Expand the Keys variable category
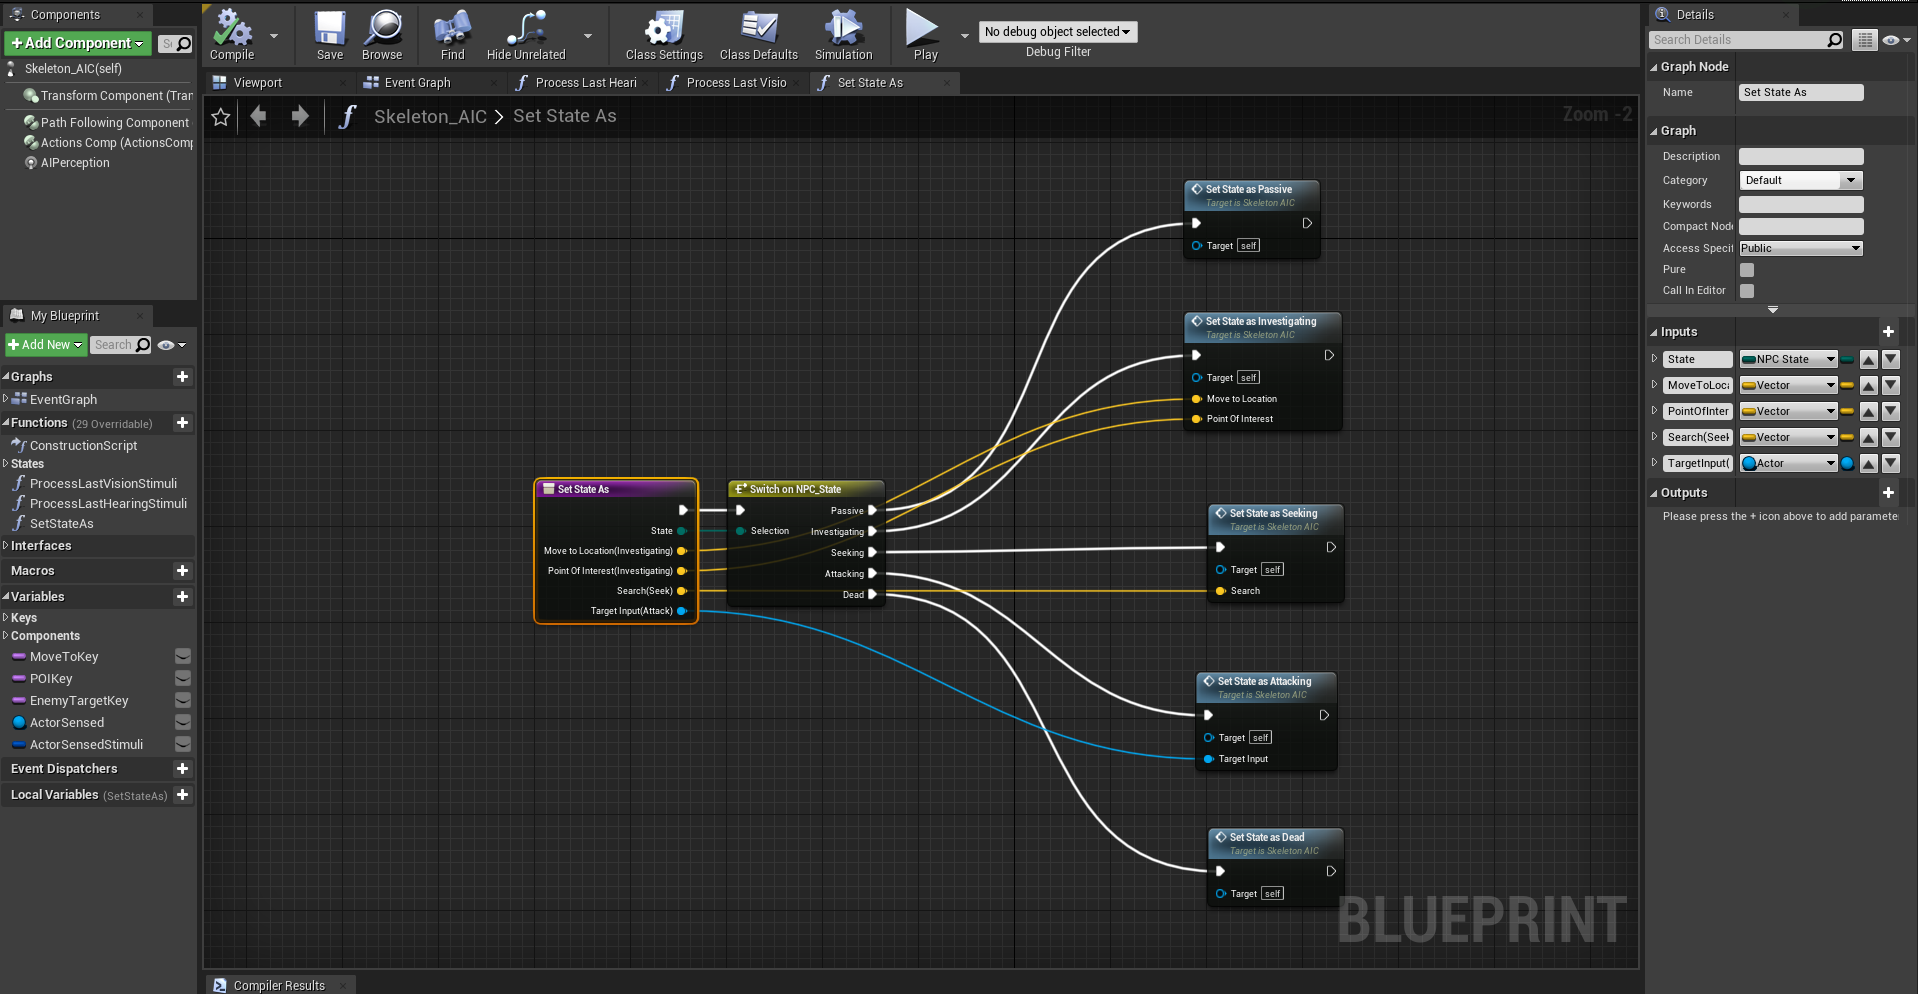This screenshot has width=1918, height=994. (x=6, y=618)
